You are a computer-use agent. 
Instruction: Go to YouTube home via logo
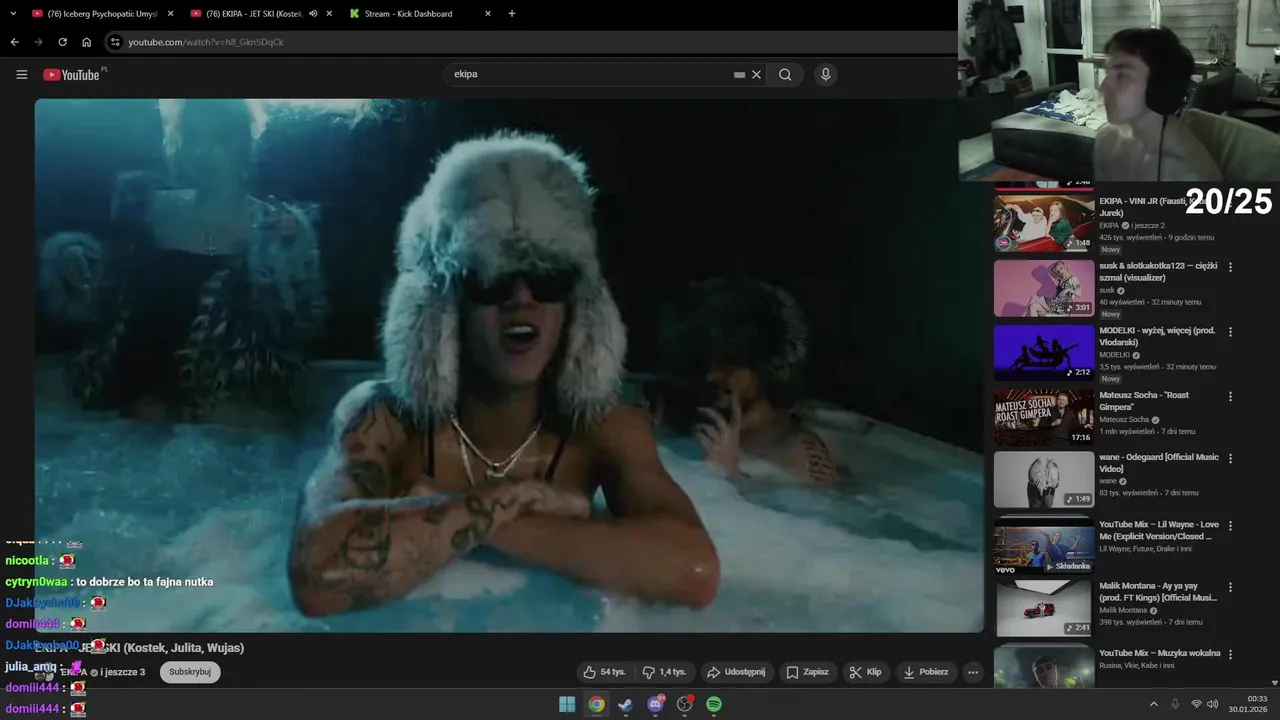(x=72, y=74)
